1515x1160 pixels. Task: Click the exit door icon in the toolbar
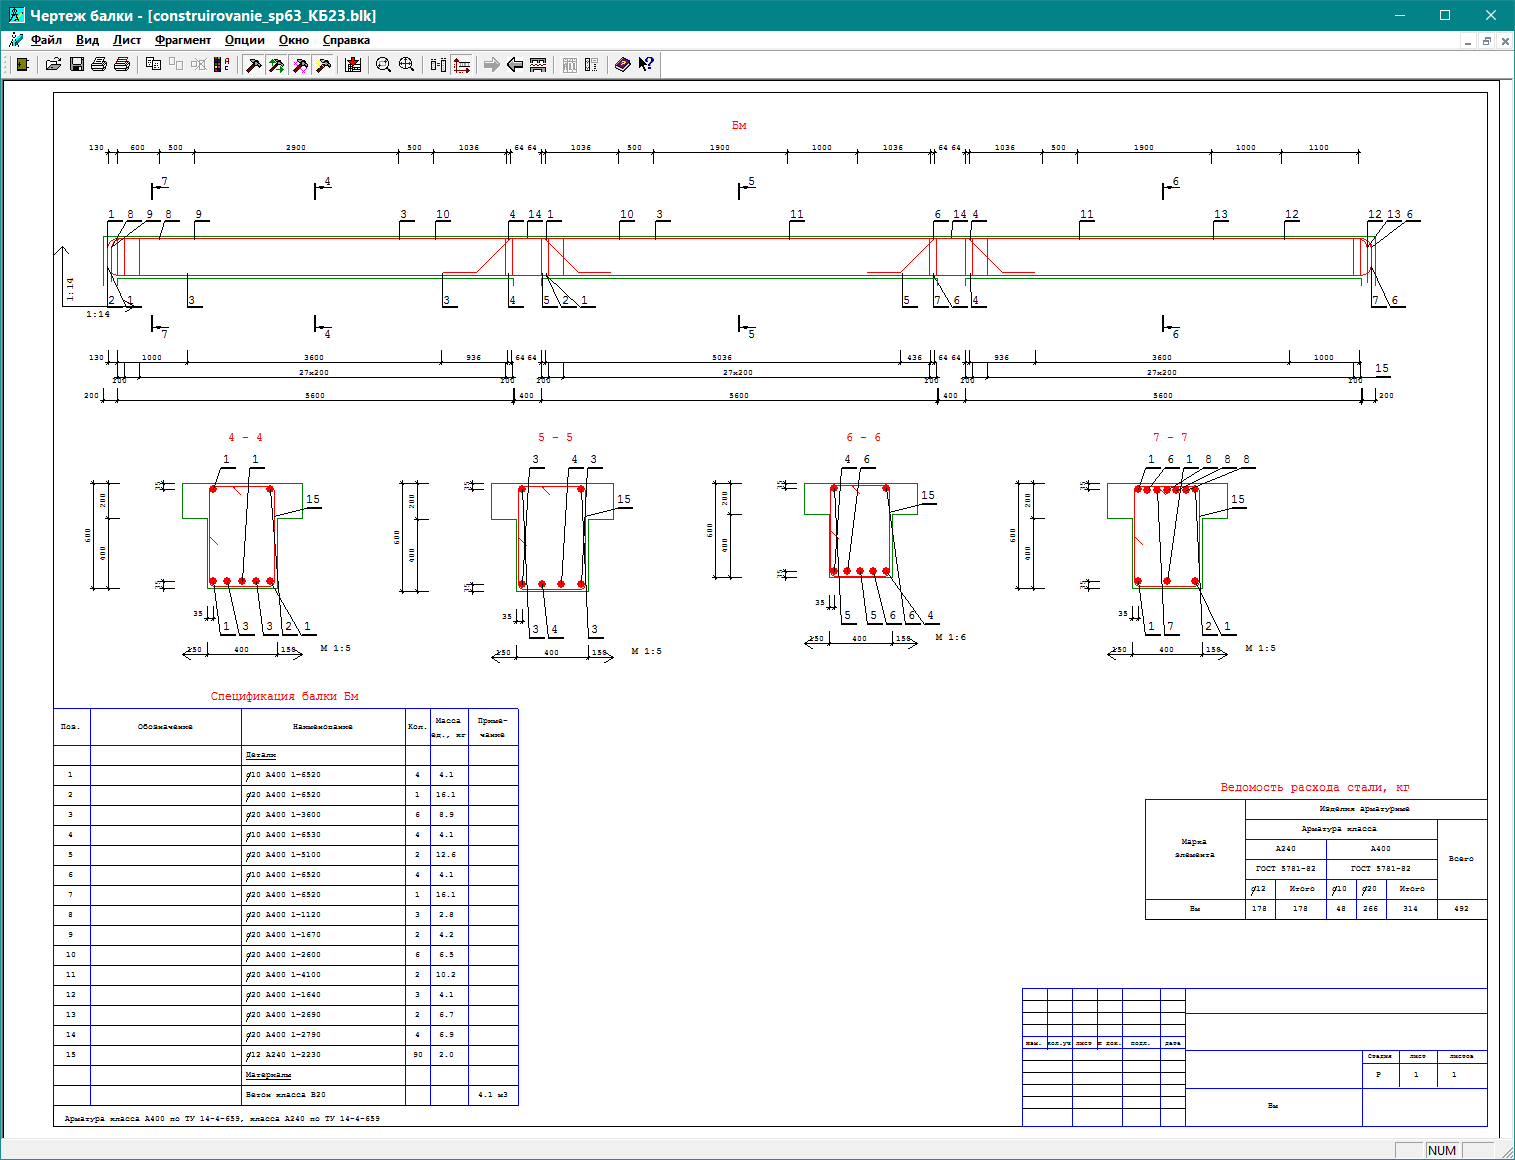(x=22, y=65)
